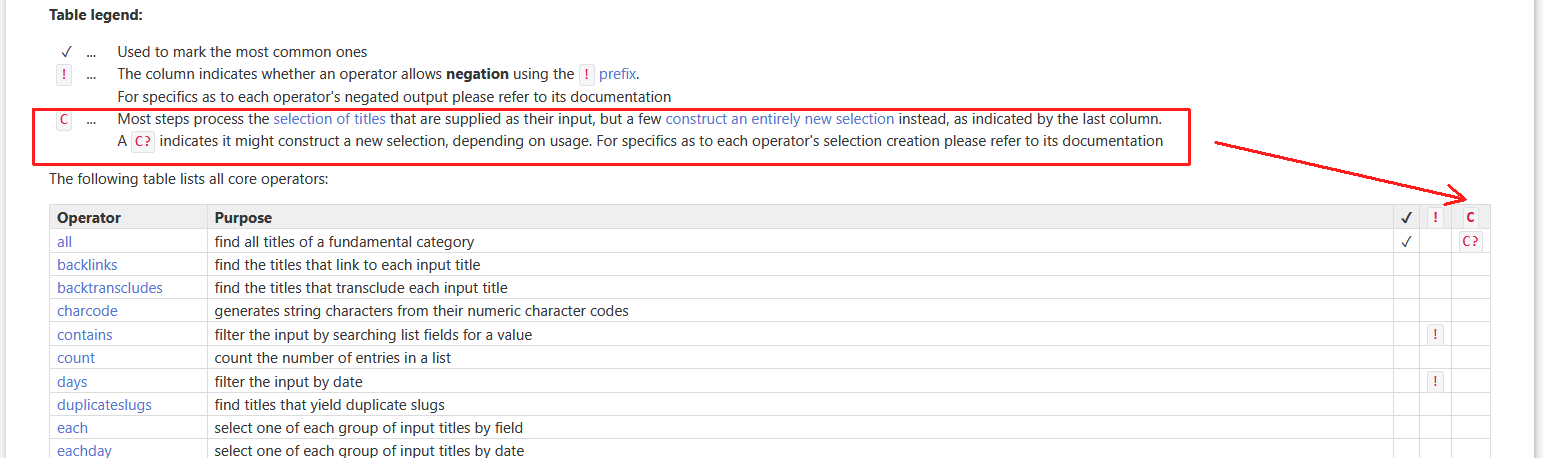Click the ! badge in days row

click(1435, 381)
